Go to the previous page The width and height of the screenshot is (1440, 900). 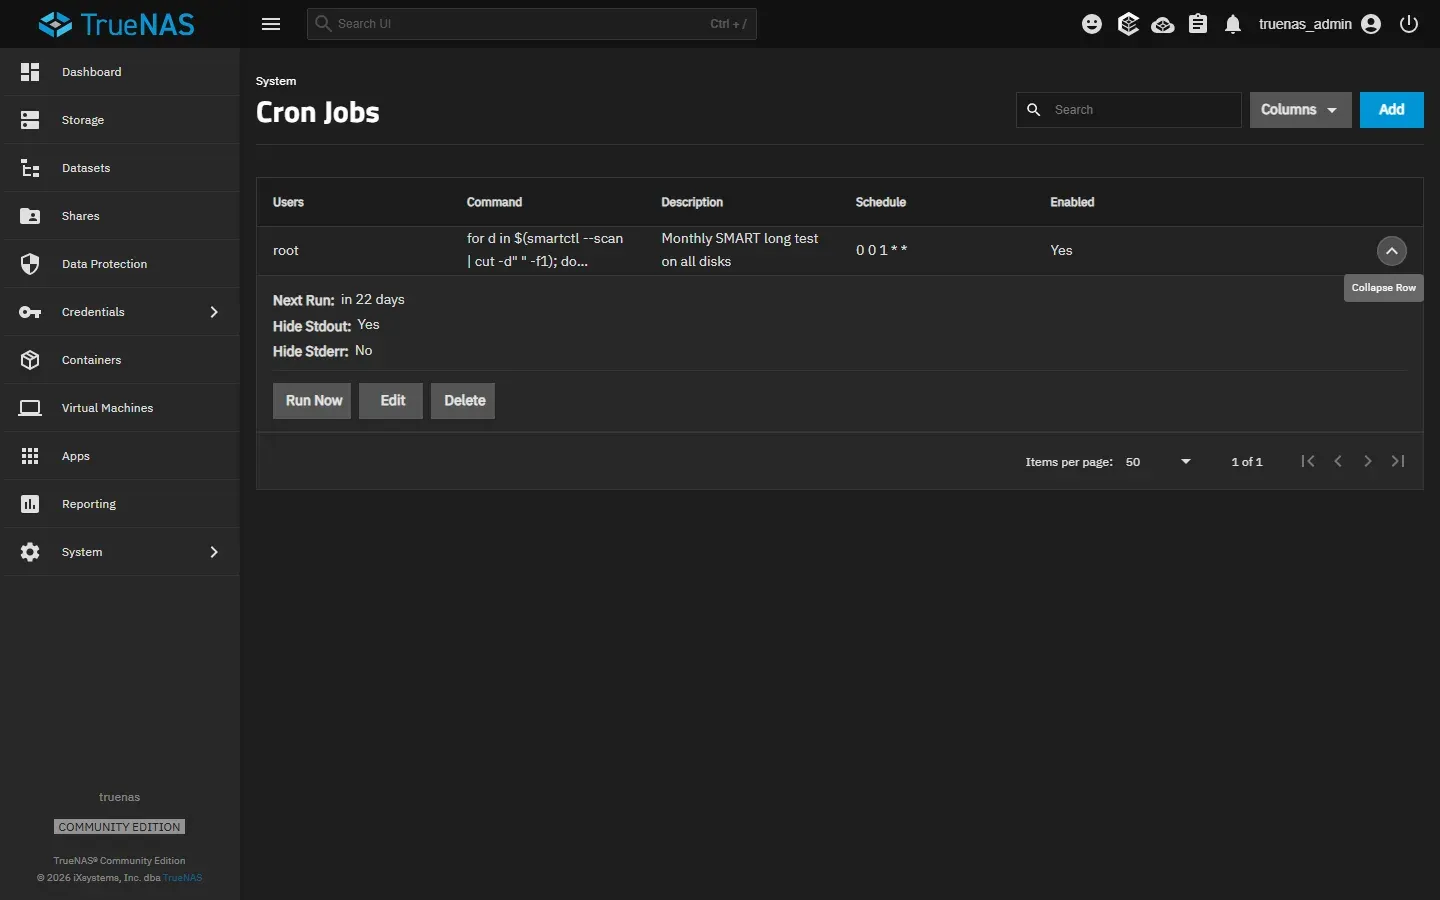(x=1338, y=461)
